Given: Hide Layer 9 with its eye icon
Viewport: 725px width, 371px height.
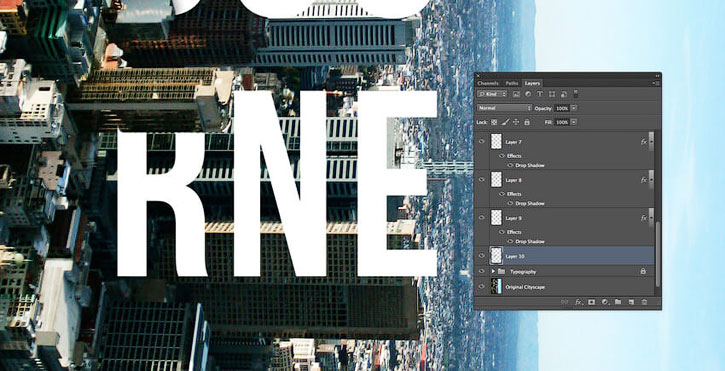Looking at the screenshot, I should click(482, 217).
